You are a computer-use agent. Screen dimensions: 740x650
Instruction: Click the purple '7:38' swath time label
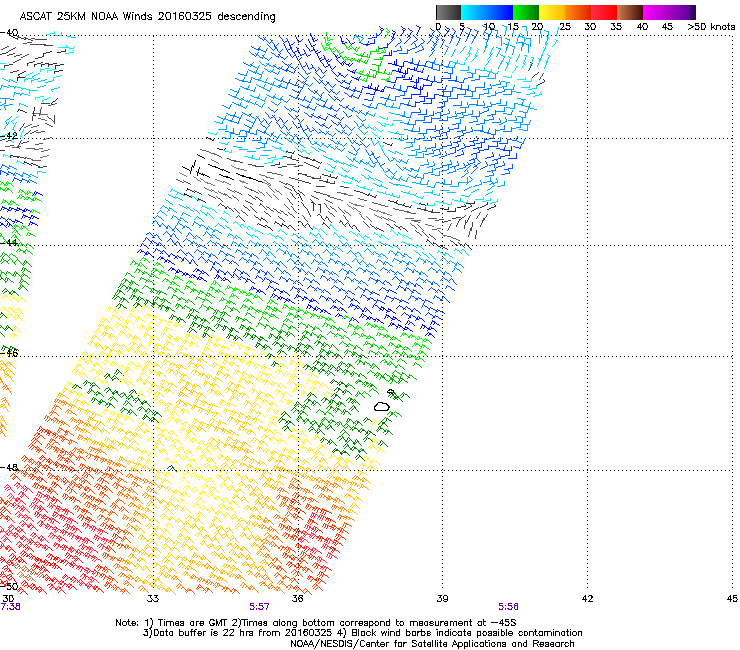point(10,607)
